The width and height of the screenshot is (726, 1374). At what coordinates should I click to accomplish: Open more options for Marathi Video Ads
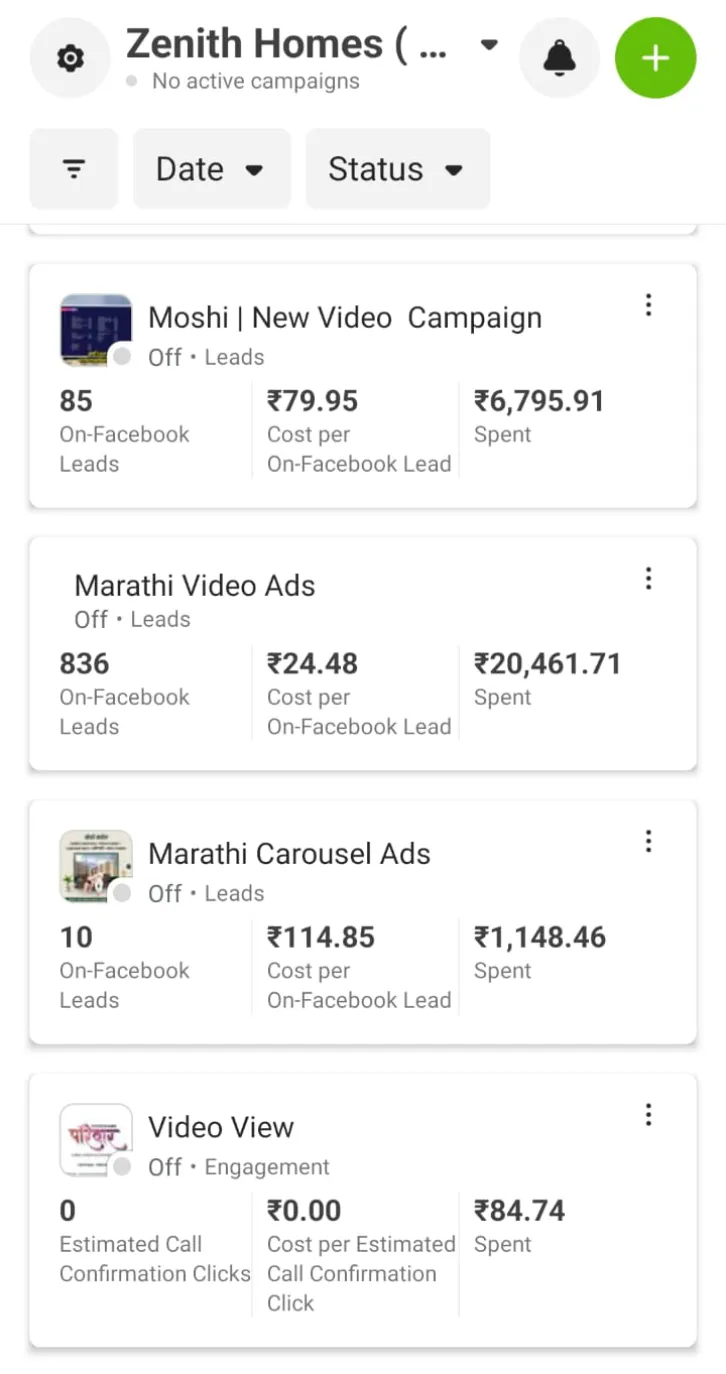tap(648, 578)
